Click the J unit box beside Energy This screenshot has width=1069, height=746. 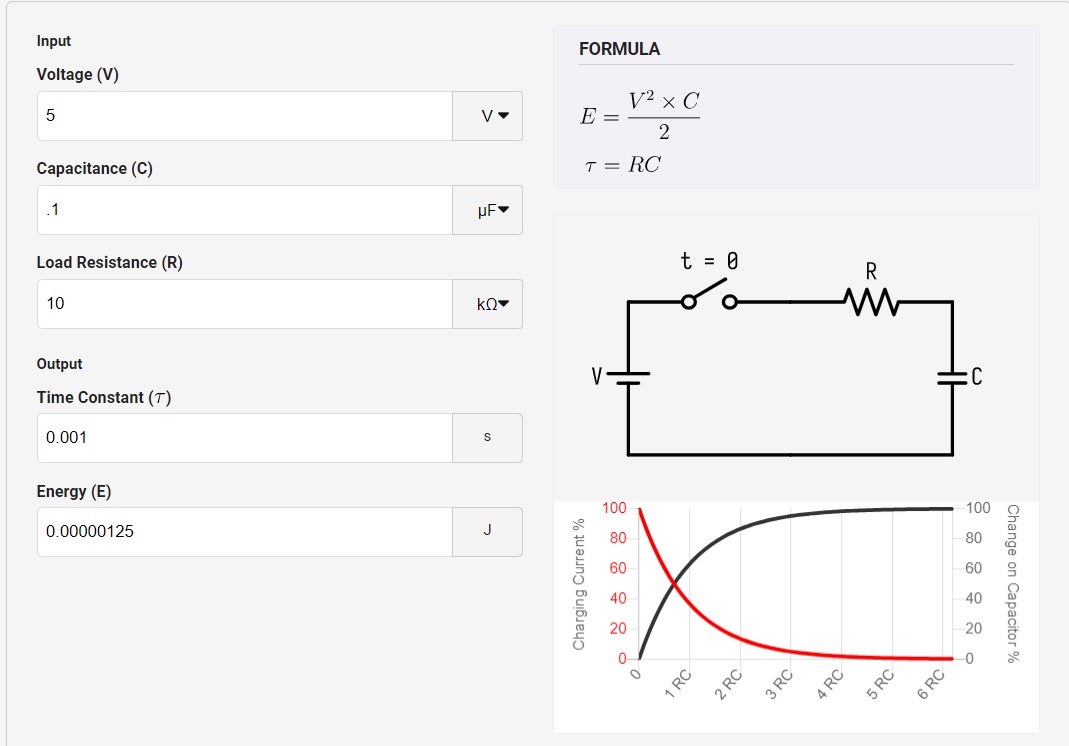(x=487, y=532)
